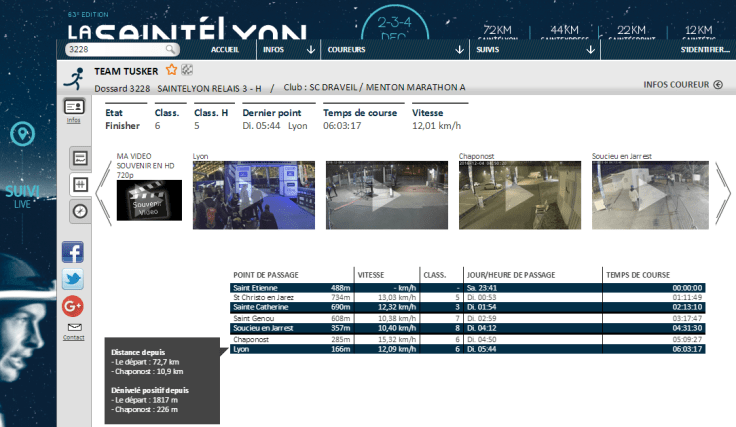Go to next videos with right chevron
Screen dimensions: 736x427
723,193
